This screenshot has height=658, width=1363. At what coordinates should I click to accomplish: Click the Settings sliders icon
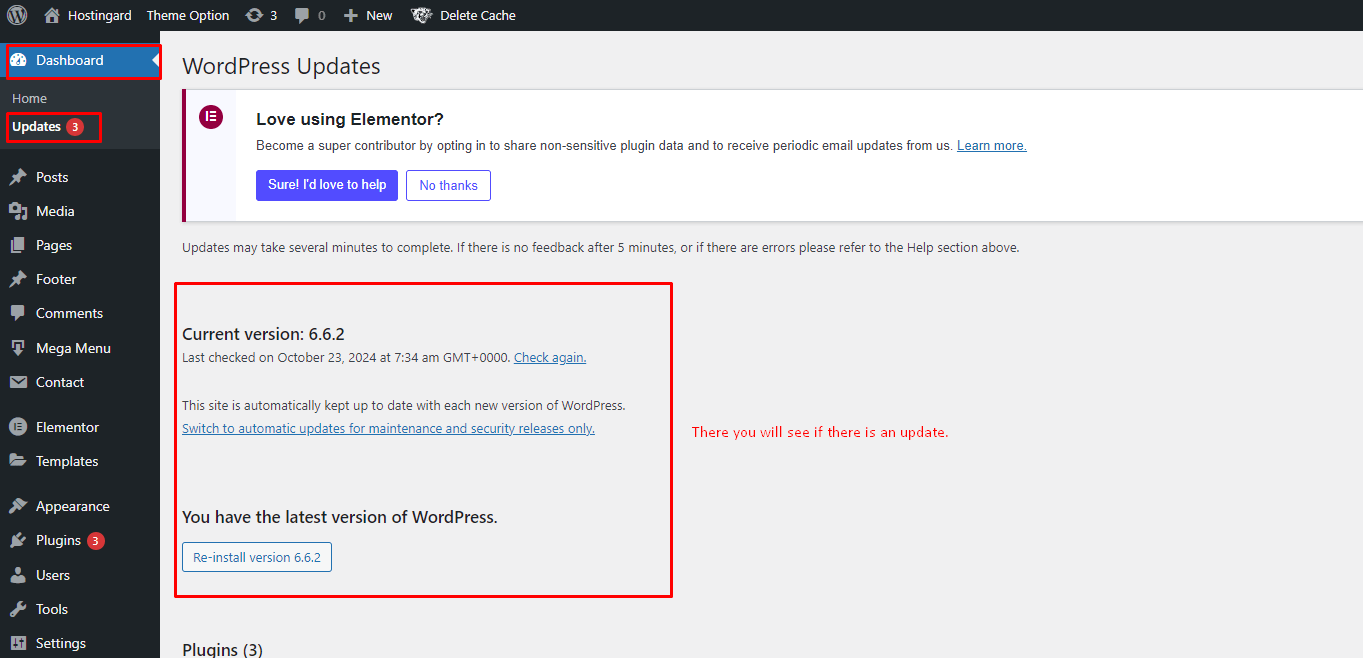pyautogui.click(x=18, y=643)
